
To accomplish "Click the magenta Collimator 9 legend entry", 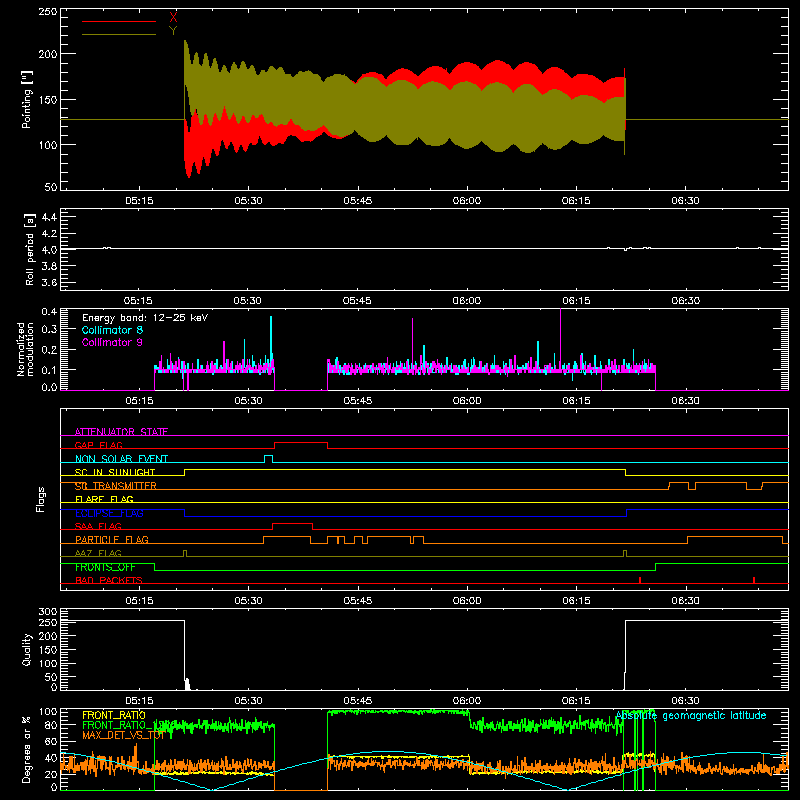I will [112, 342].
